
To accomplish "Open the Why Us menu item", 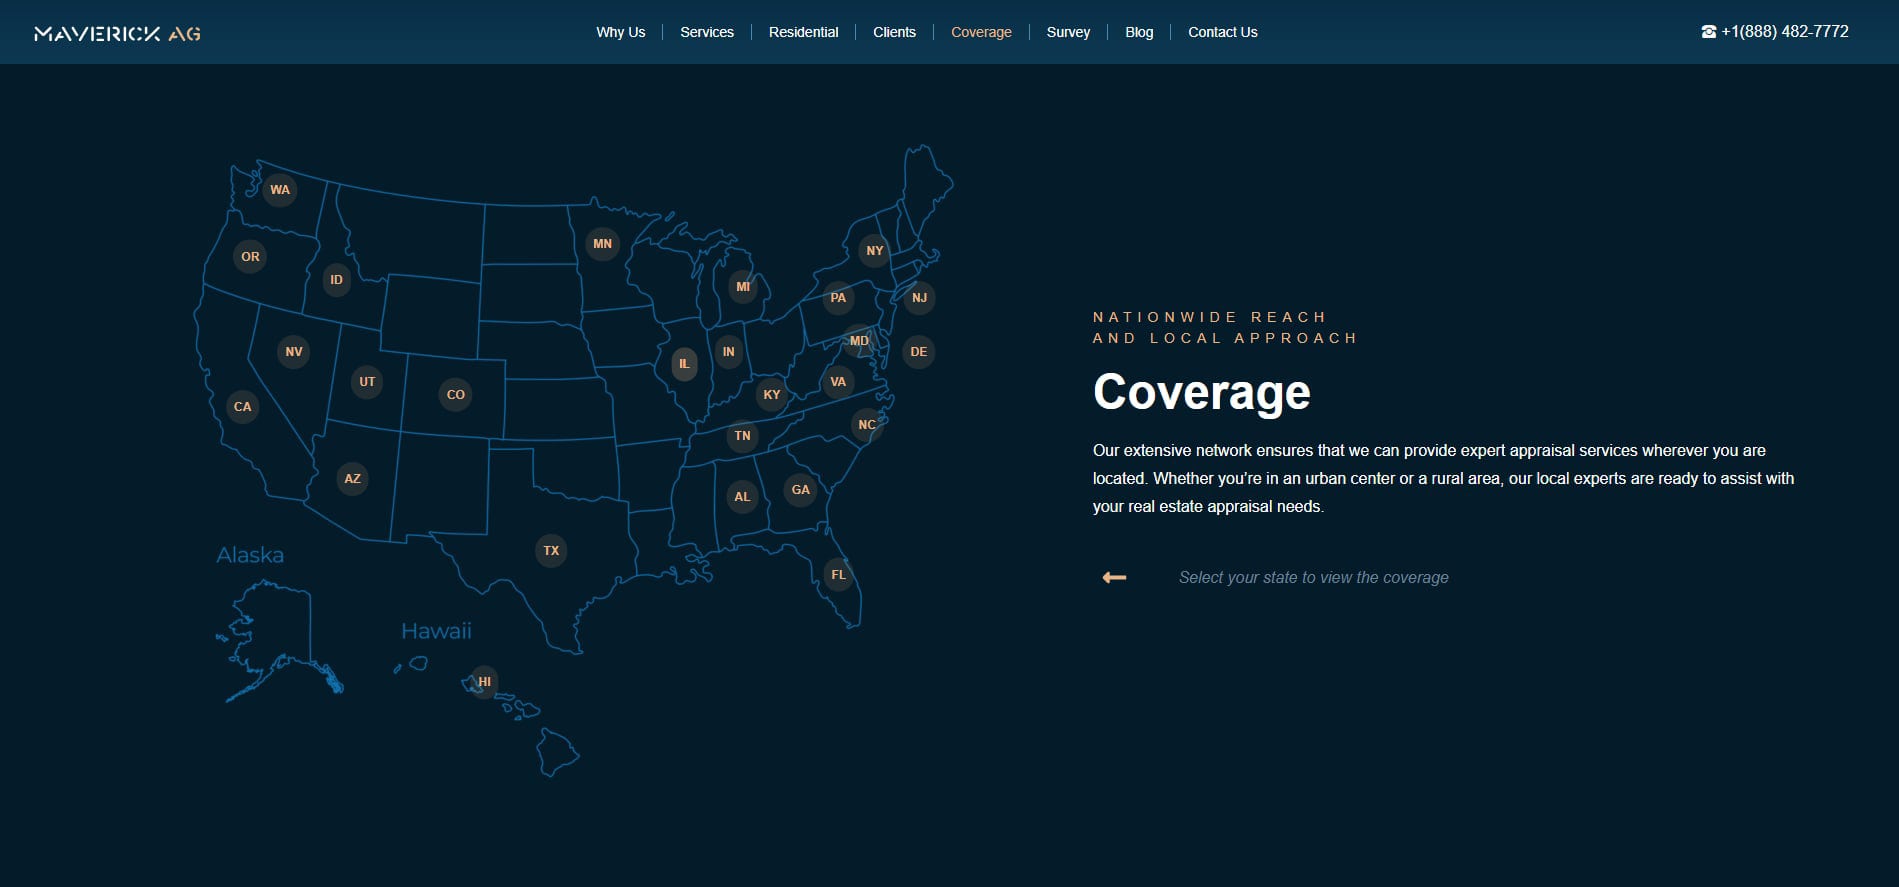I will pyautogui.click(x=620, y=32).
